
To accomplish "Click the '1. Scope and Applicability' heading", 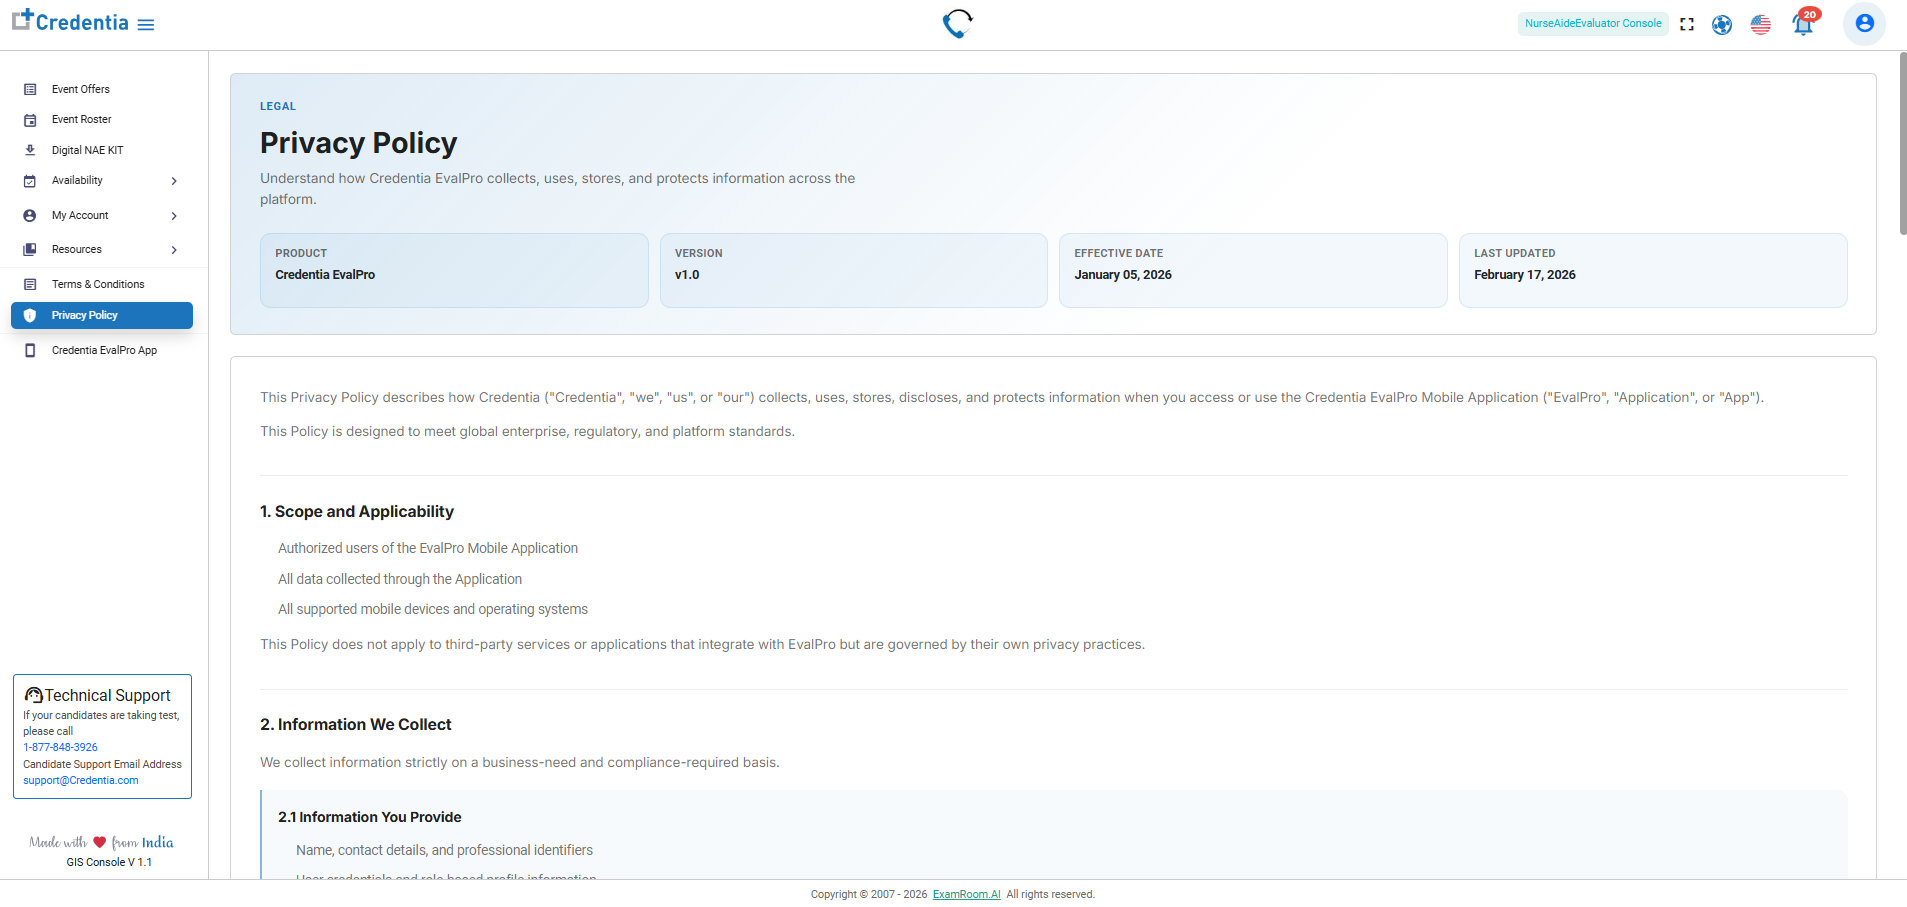I will 357,512.
